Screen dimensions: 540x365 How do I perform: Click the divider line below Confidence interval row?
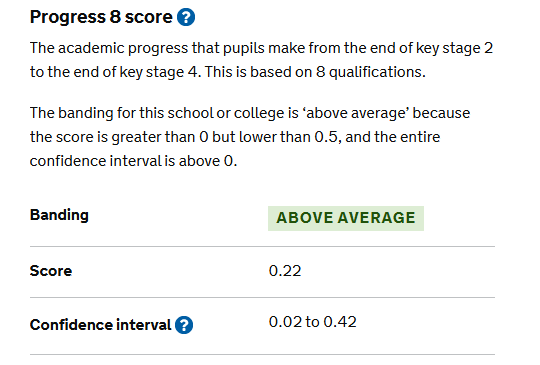tap(262, 354)
